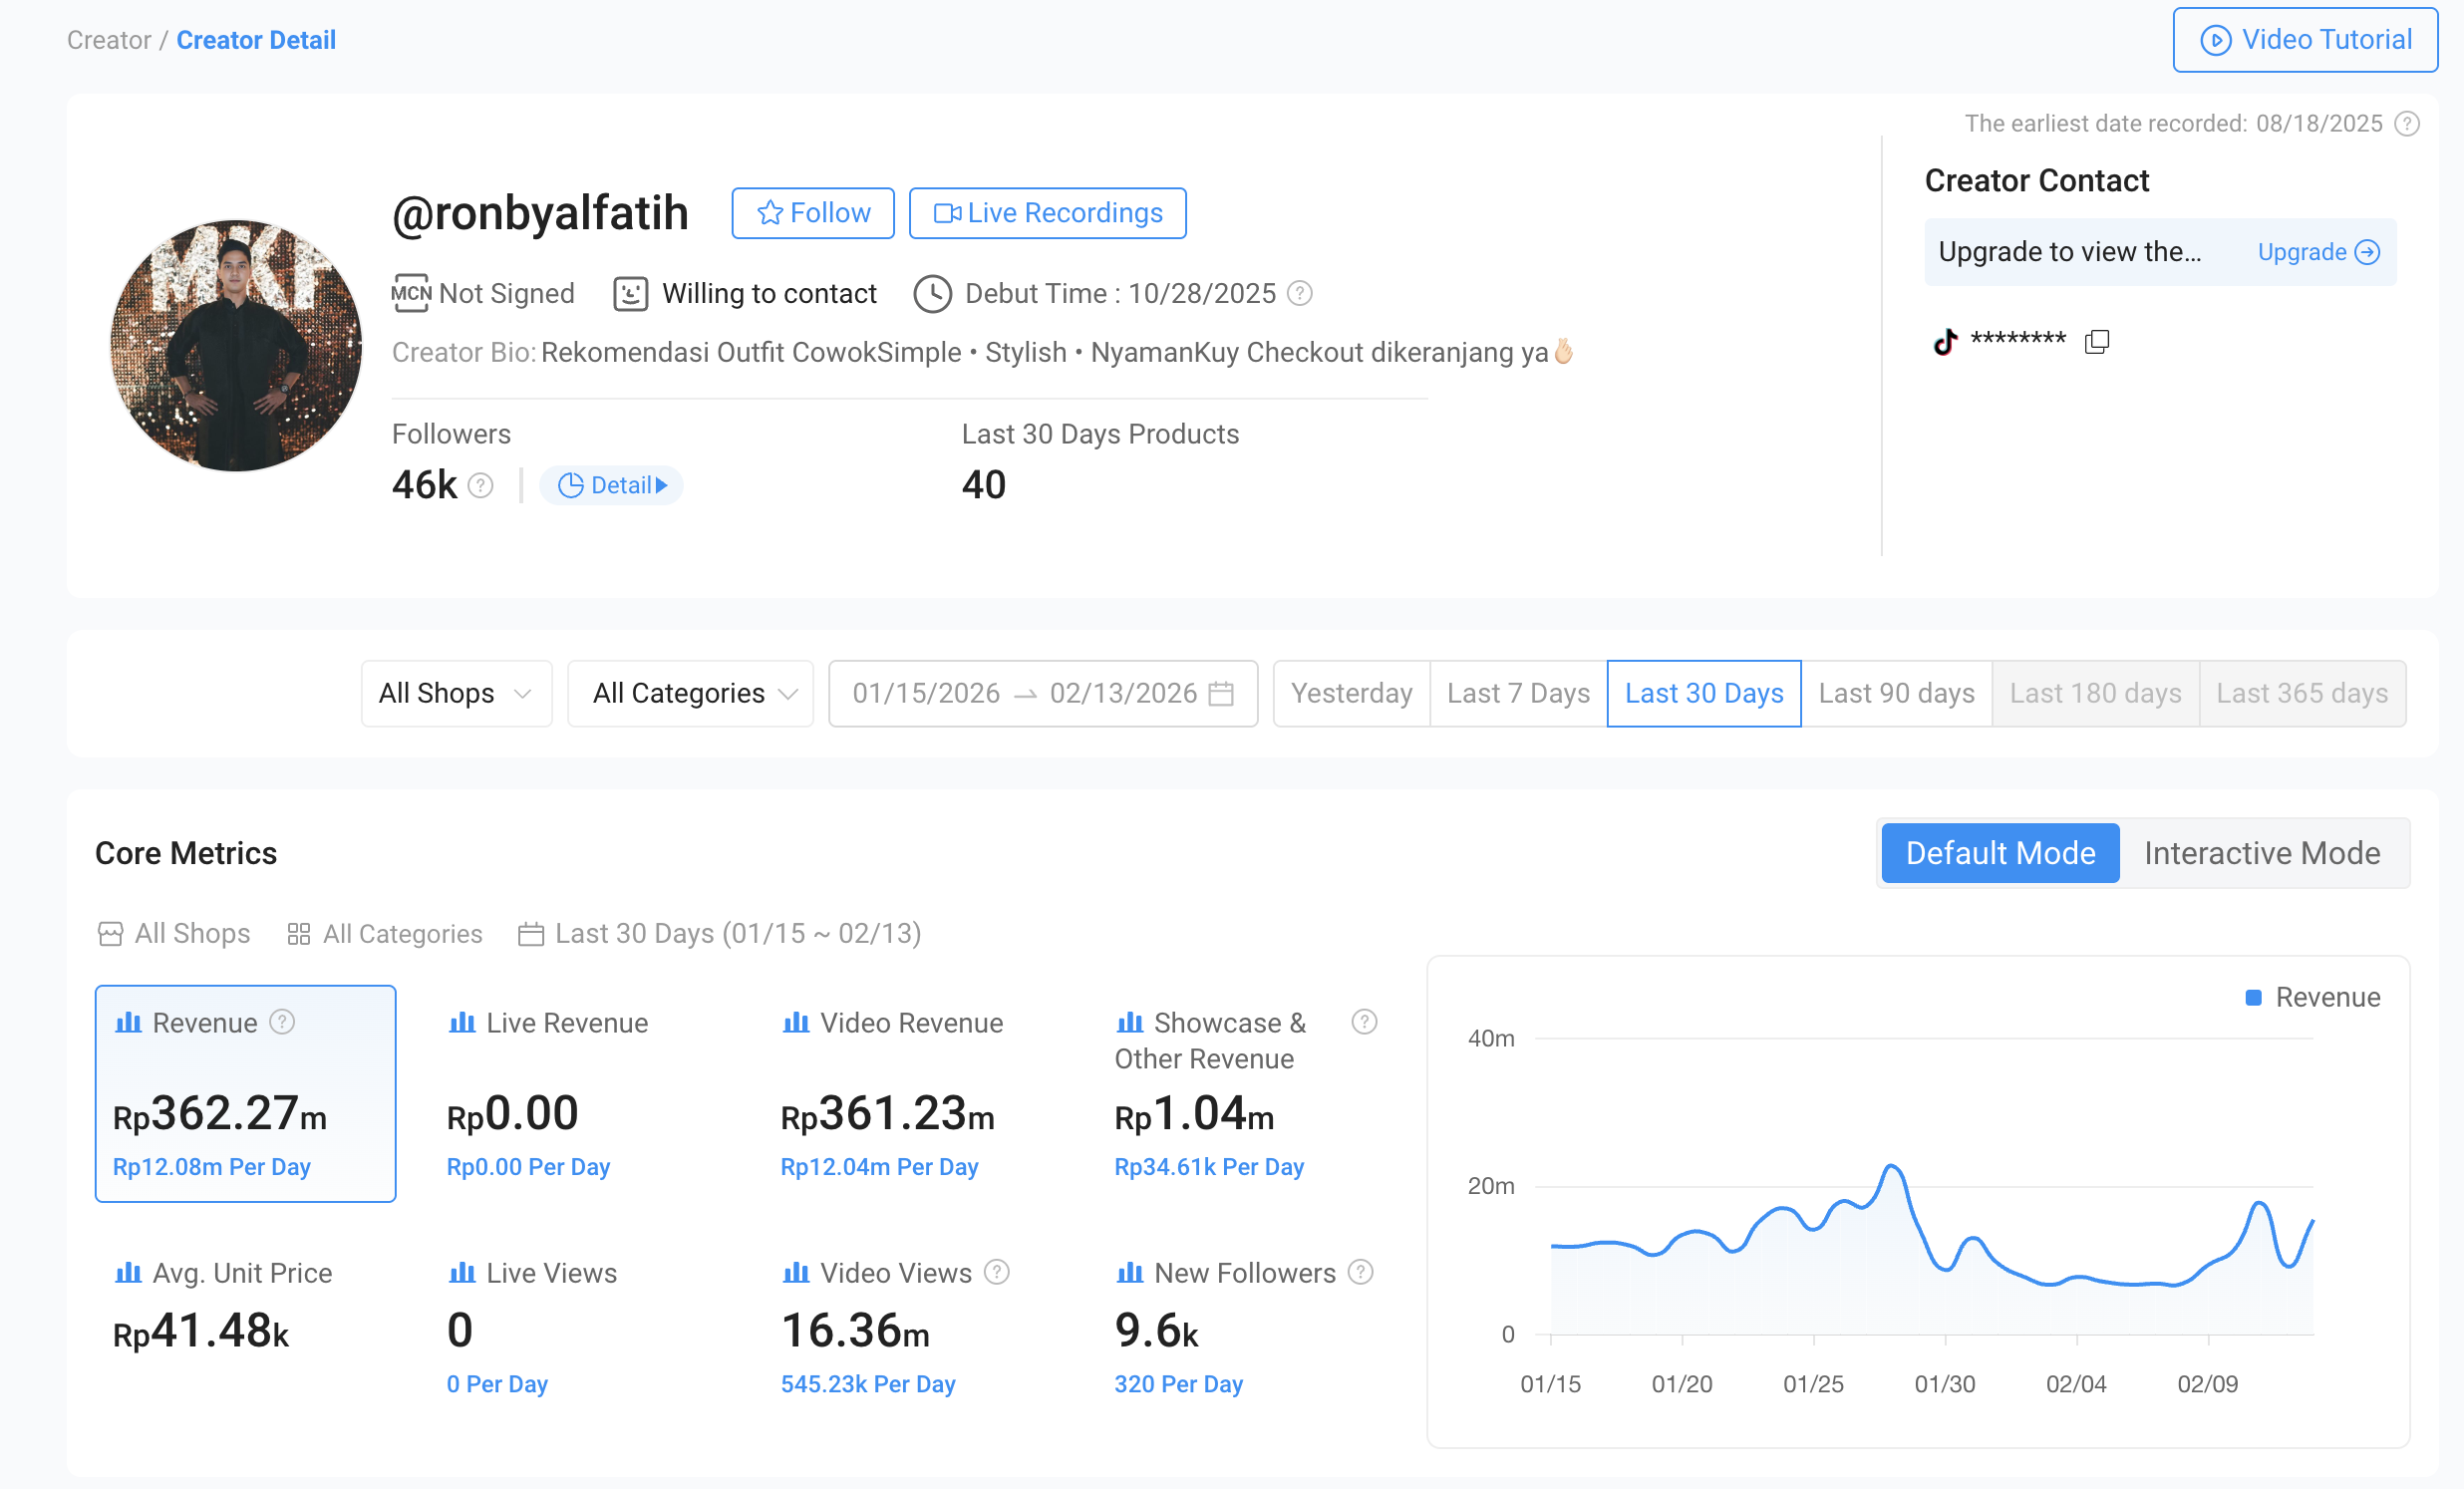
Task: Open the All Shops dropdown
Action: 456,692
